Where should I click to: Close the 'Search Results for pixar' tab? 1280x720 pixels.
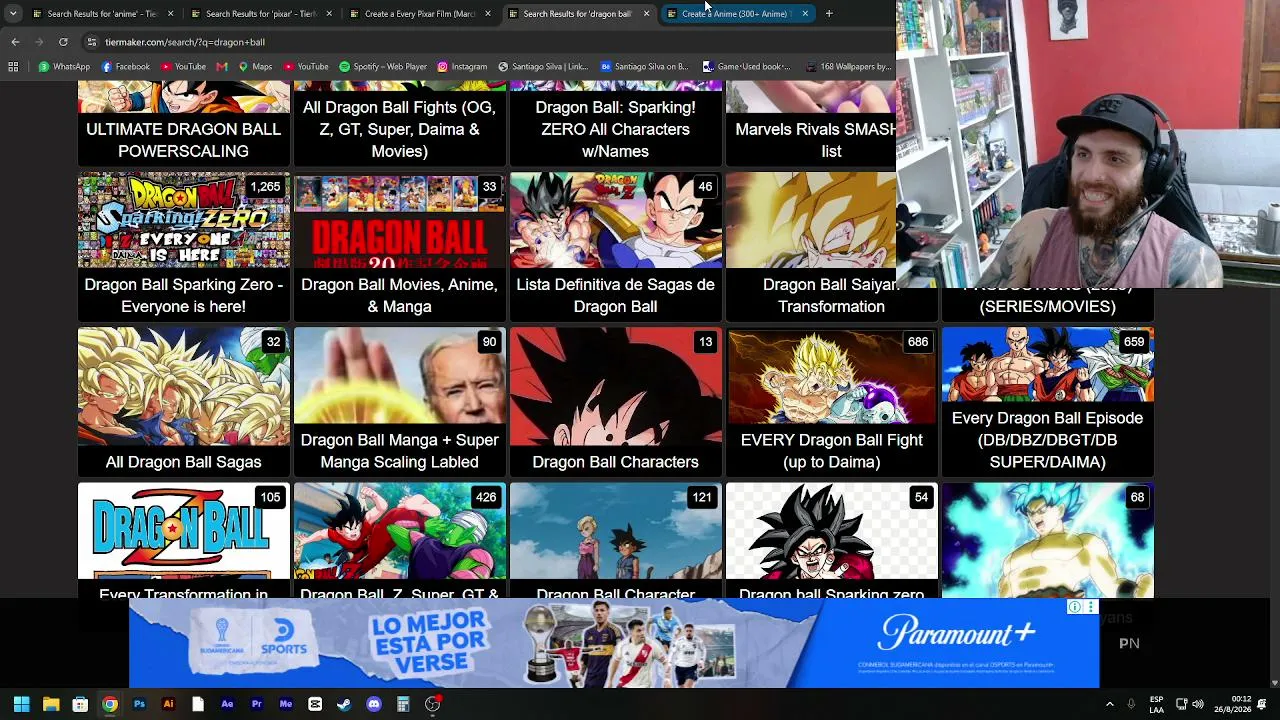coord(329,14)
